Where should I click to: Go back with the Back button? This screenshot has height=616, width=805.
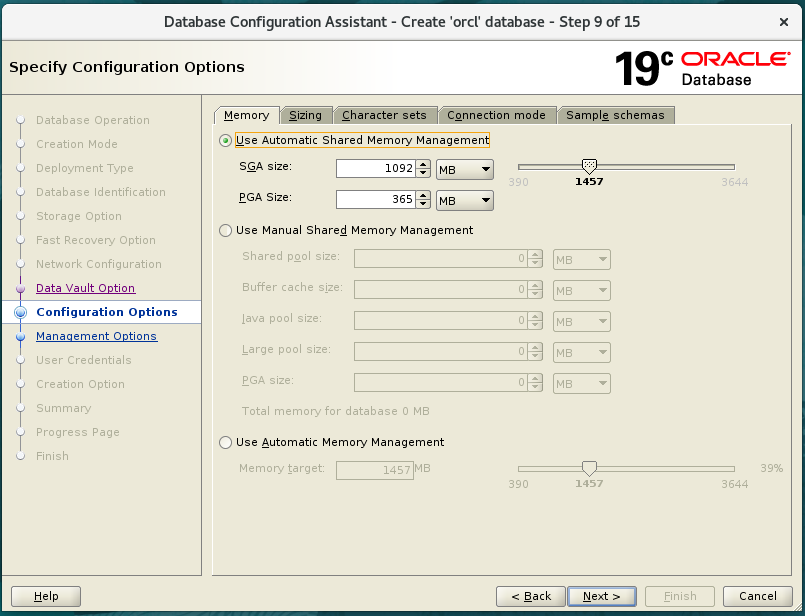pos(531,596)
